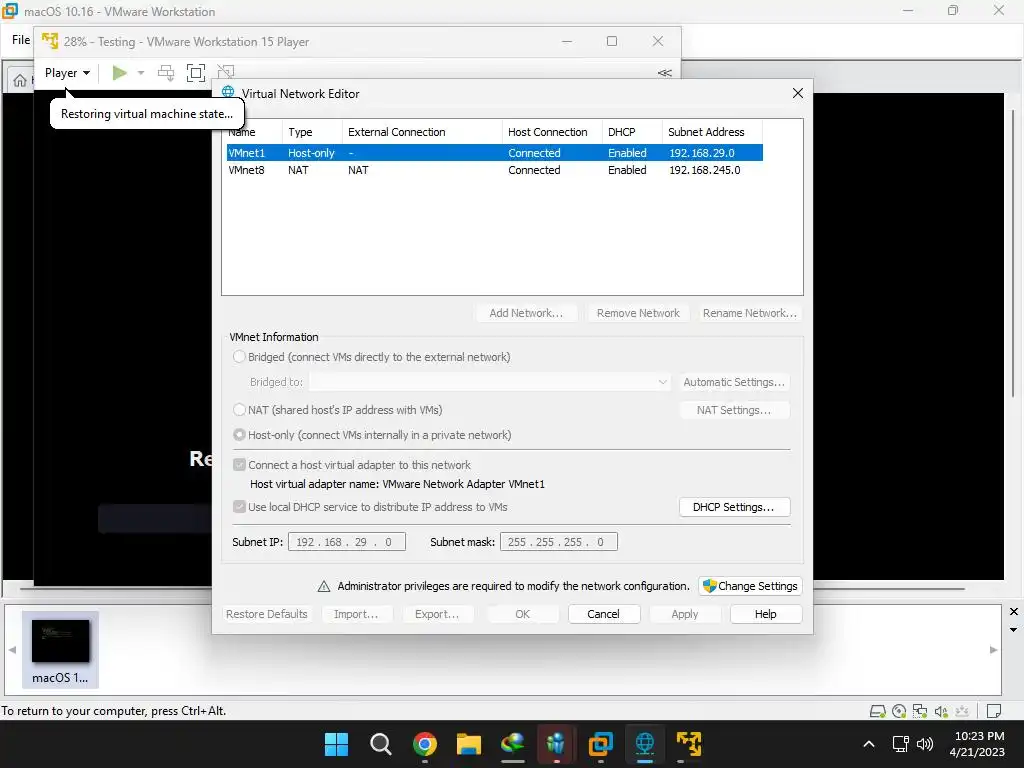Click thumbnail bar left scroll arrow

pyautogui.click(x=12, y=650)
